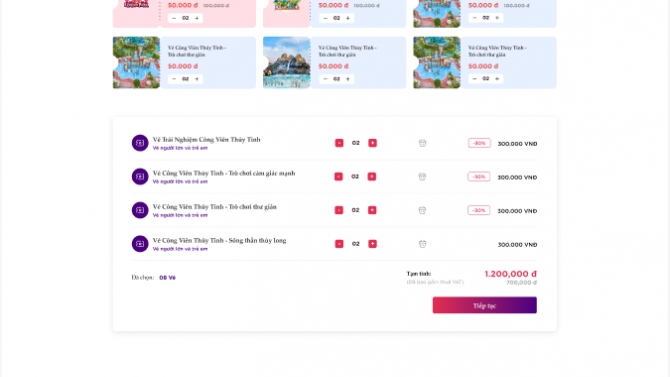Click minus on left second-row Trò chơi thư giãn card
The height and width of the screenshot is (377, 670).
[x=174, y=79]
